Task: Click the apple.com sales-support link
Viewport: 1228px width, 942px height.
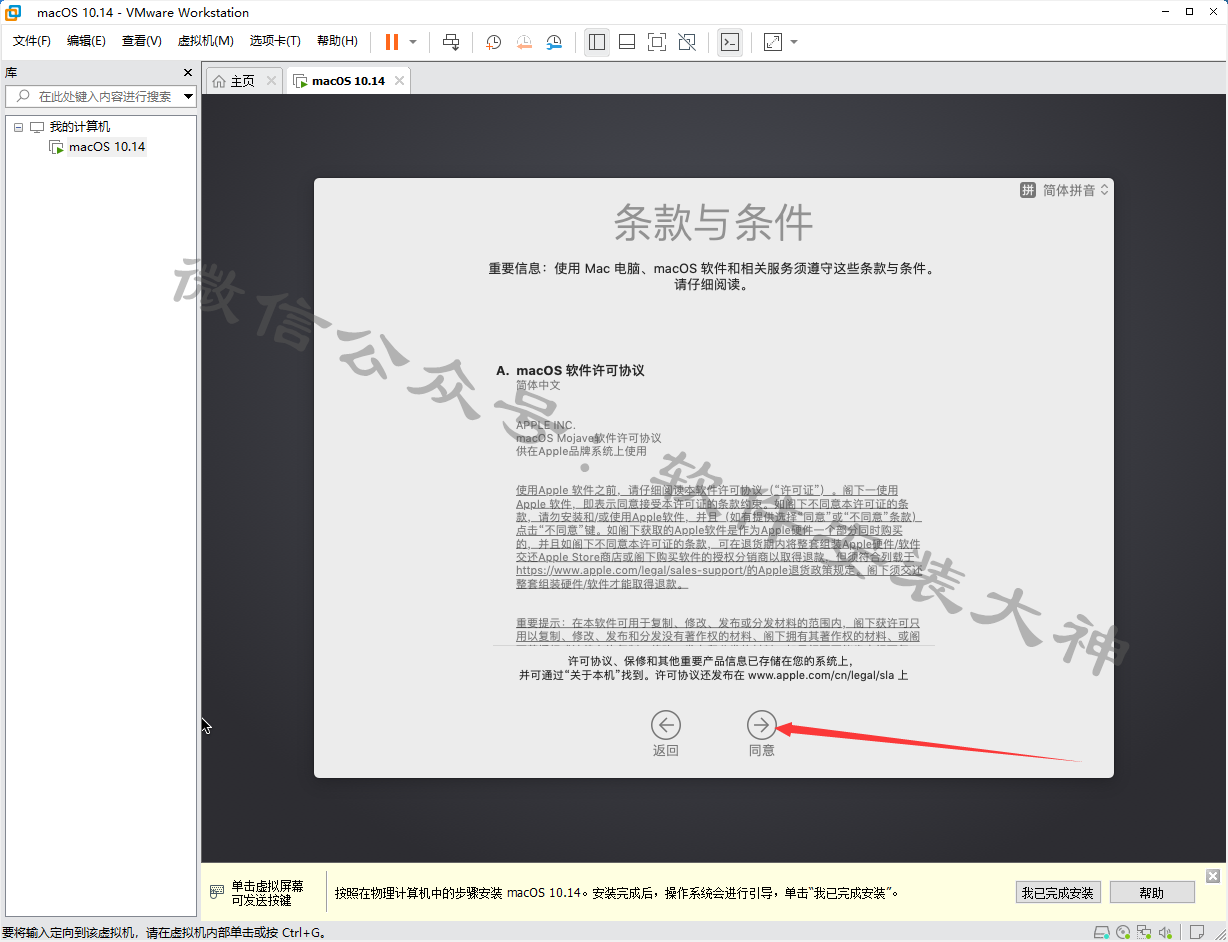Action: click(x=631, y=570)
